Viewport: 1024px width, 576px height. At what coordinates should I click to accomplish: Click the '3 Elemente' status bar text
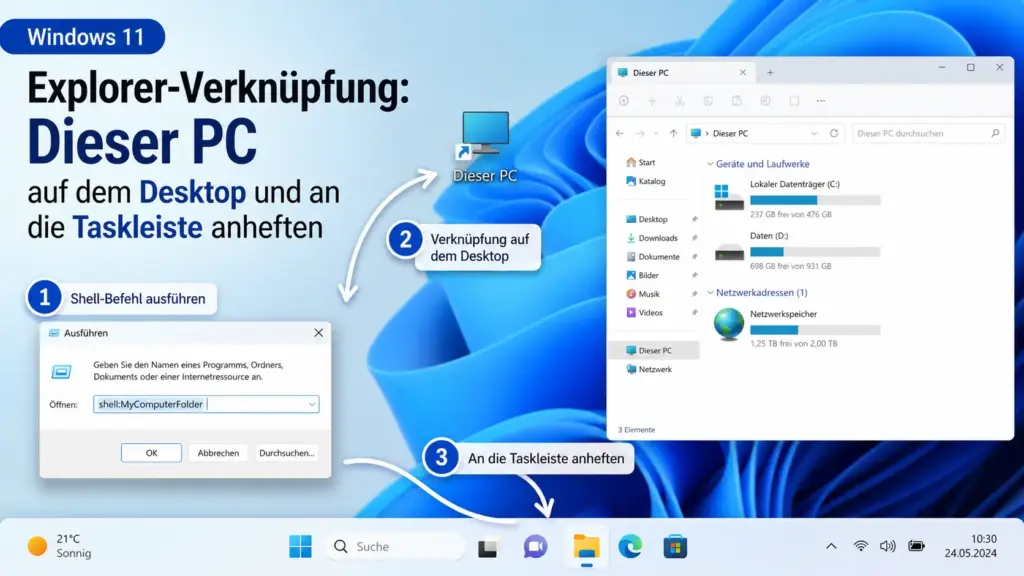click(x=636, y=430)
